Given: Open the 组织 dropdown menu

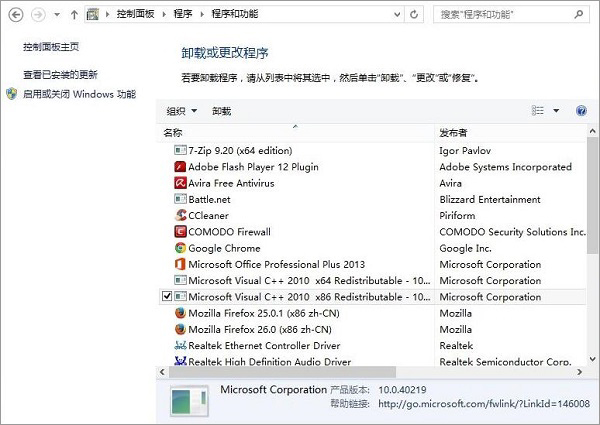Looking at the screenshot, I should (x=181, y=111).
